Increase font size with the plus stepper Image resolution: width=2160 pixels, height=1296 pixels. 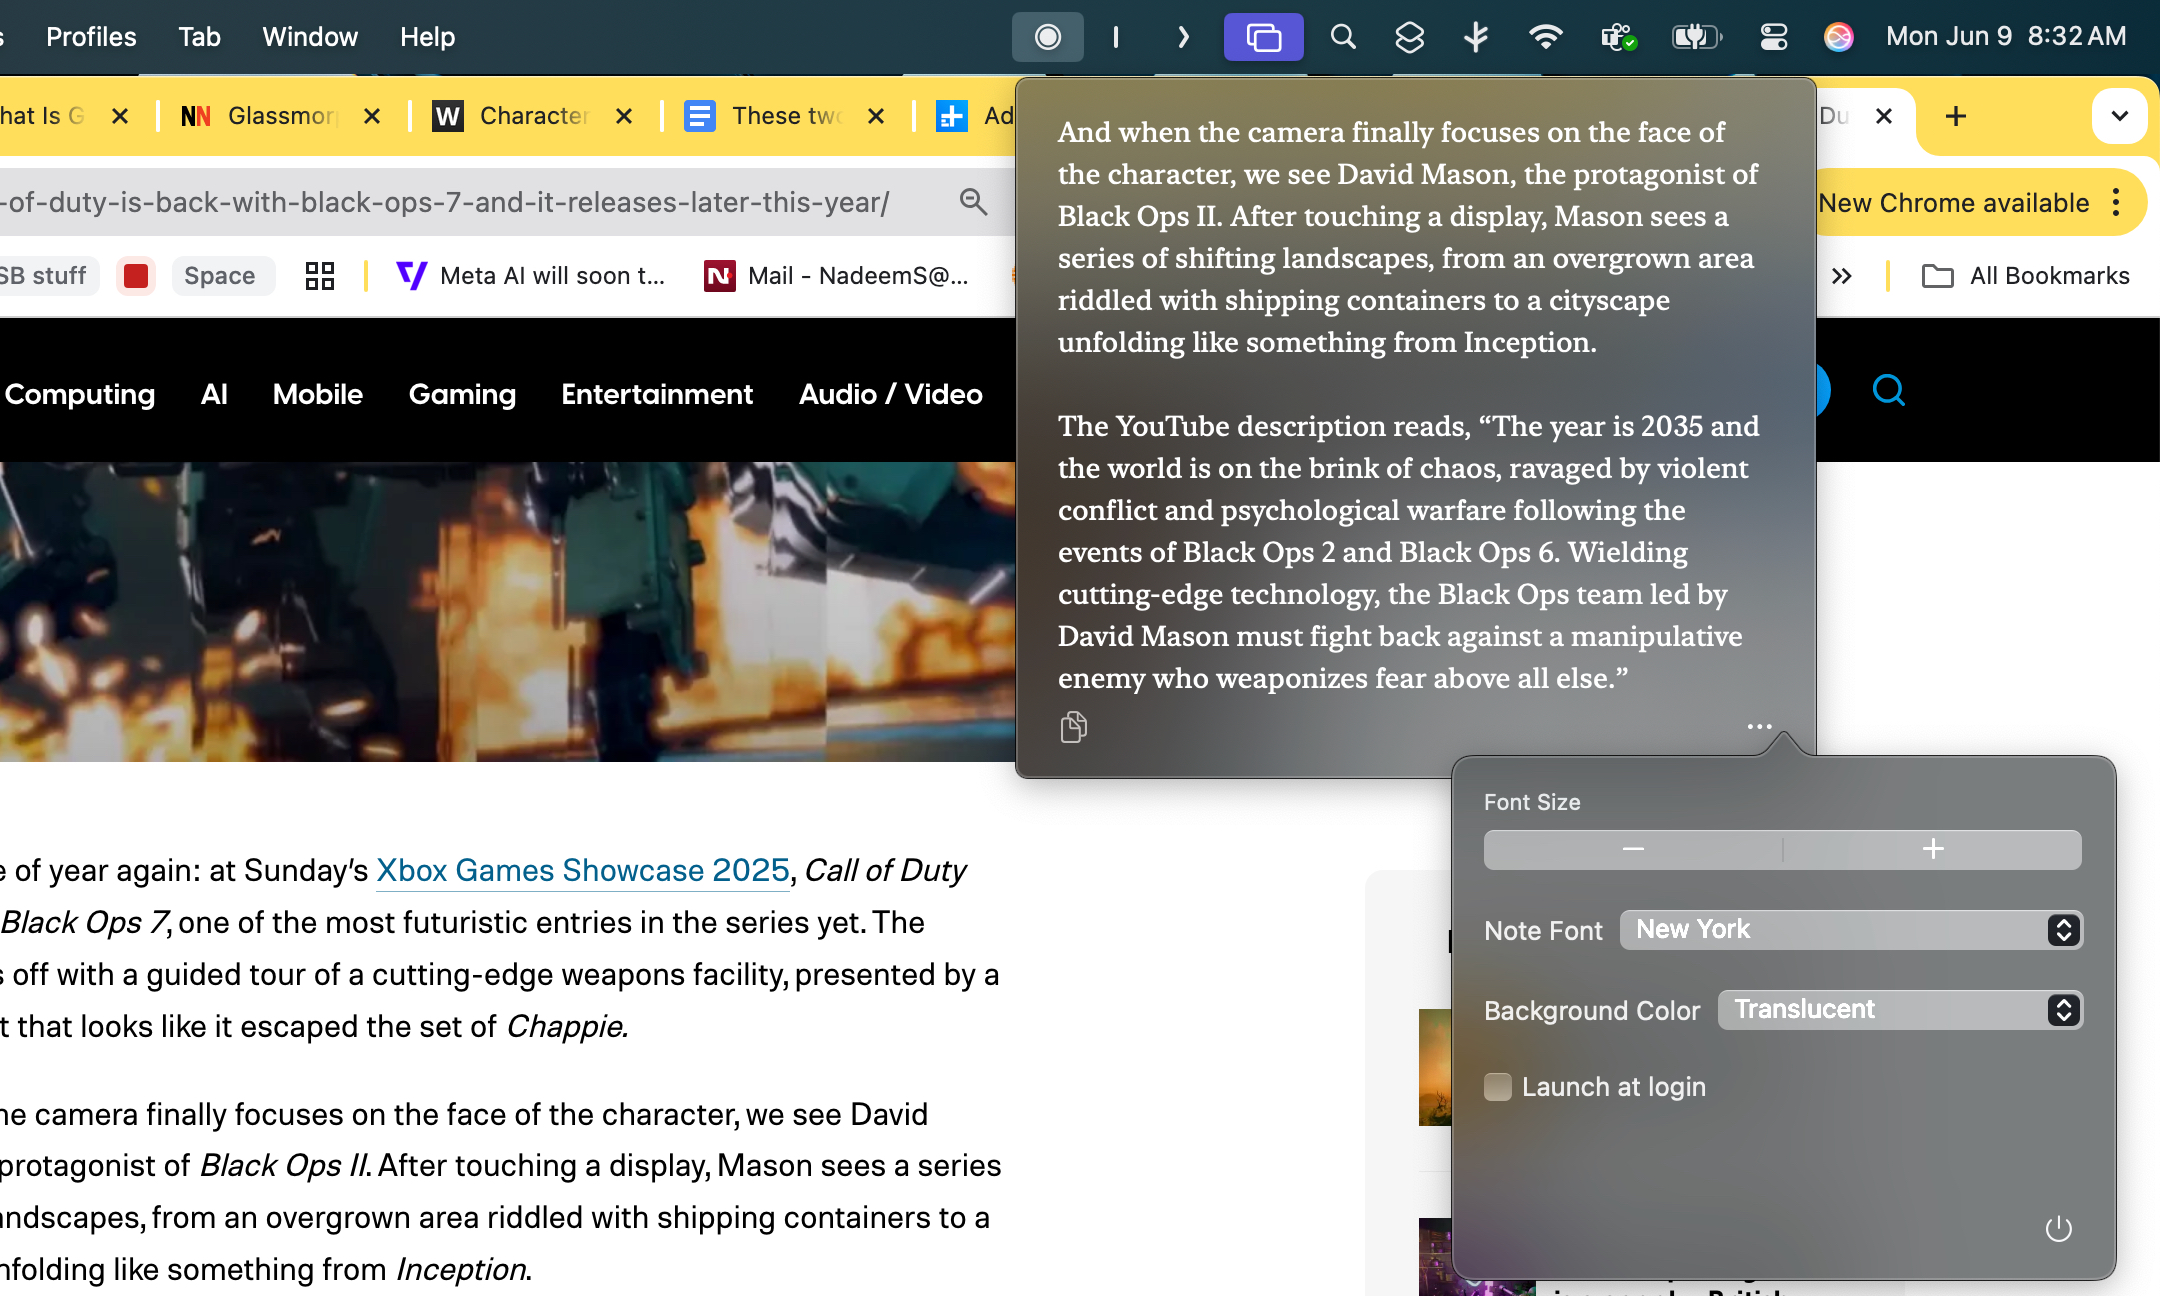[1930, 849]
